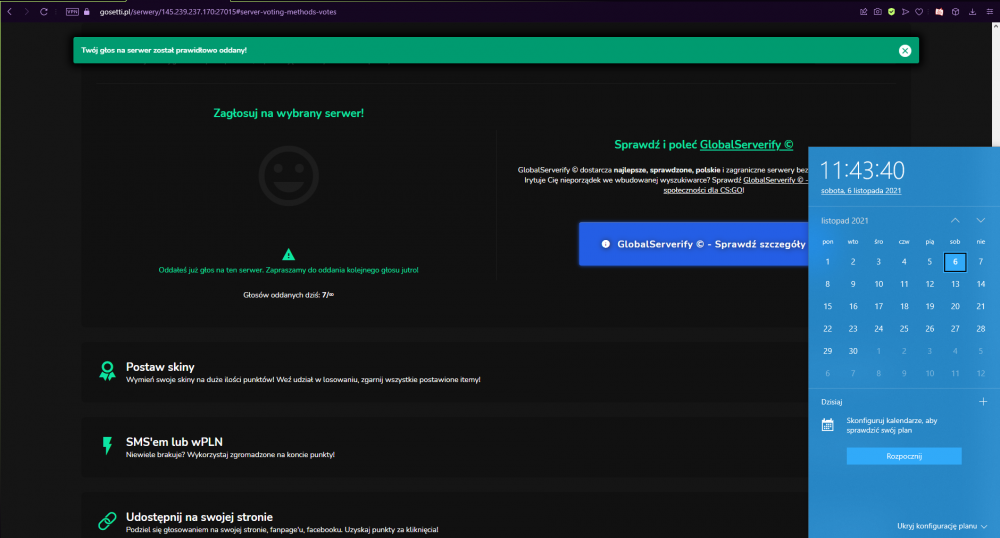Select today's date 6 in the calendar
This screenshot has height=538, width=1000.
(x=955, y=262)
